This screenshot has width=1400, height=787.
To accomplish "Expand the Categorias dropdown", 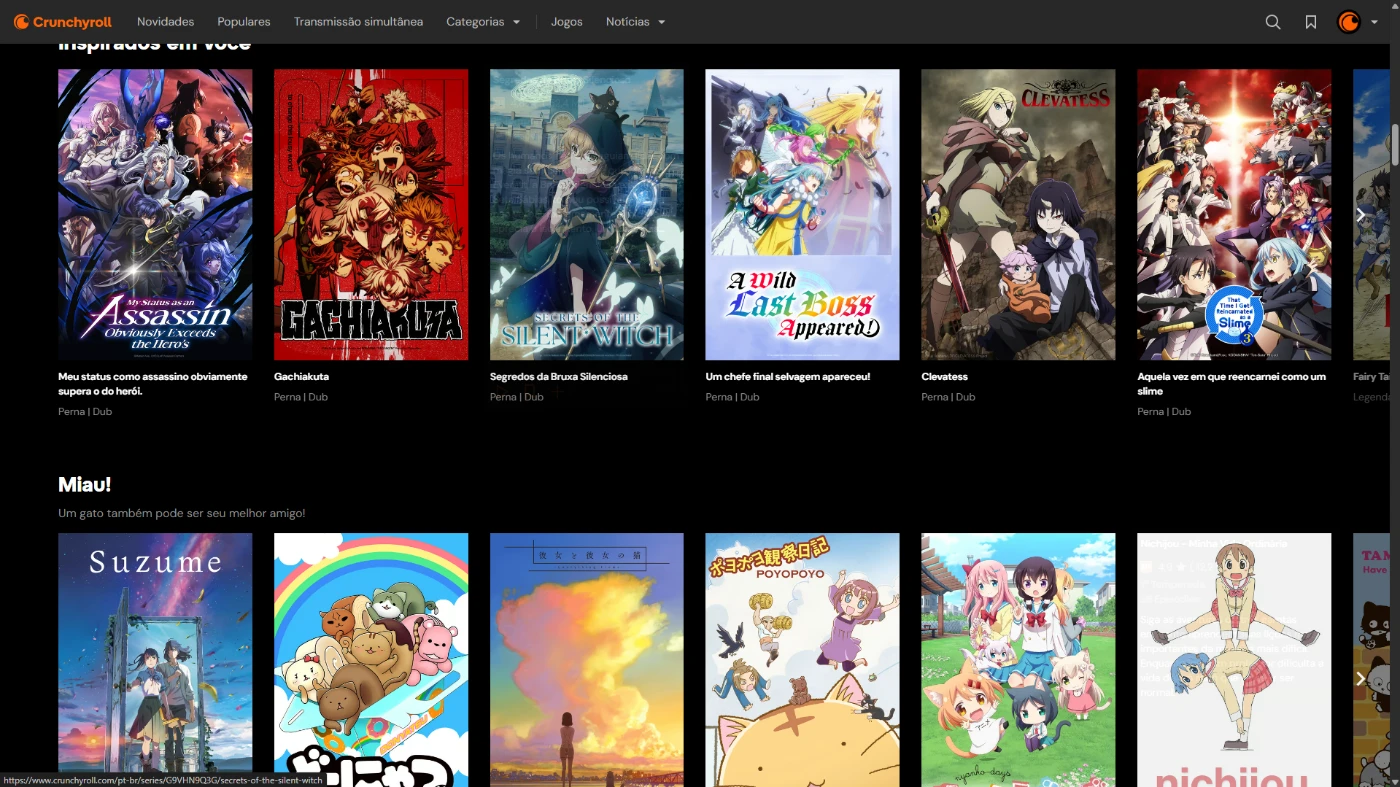I will (483, 22).
